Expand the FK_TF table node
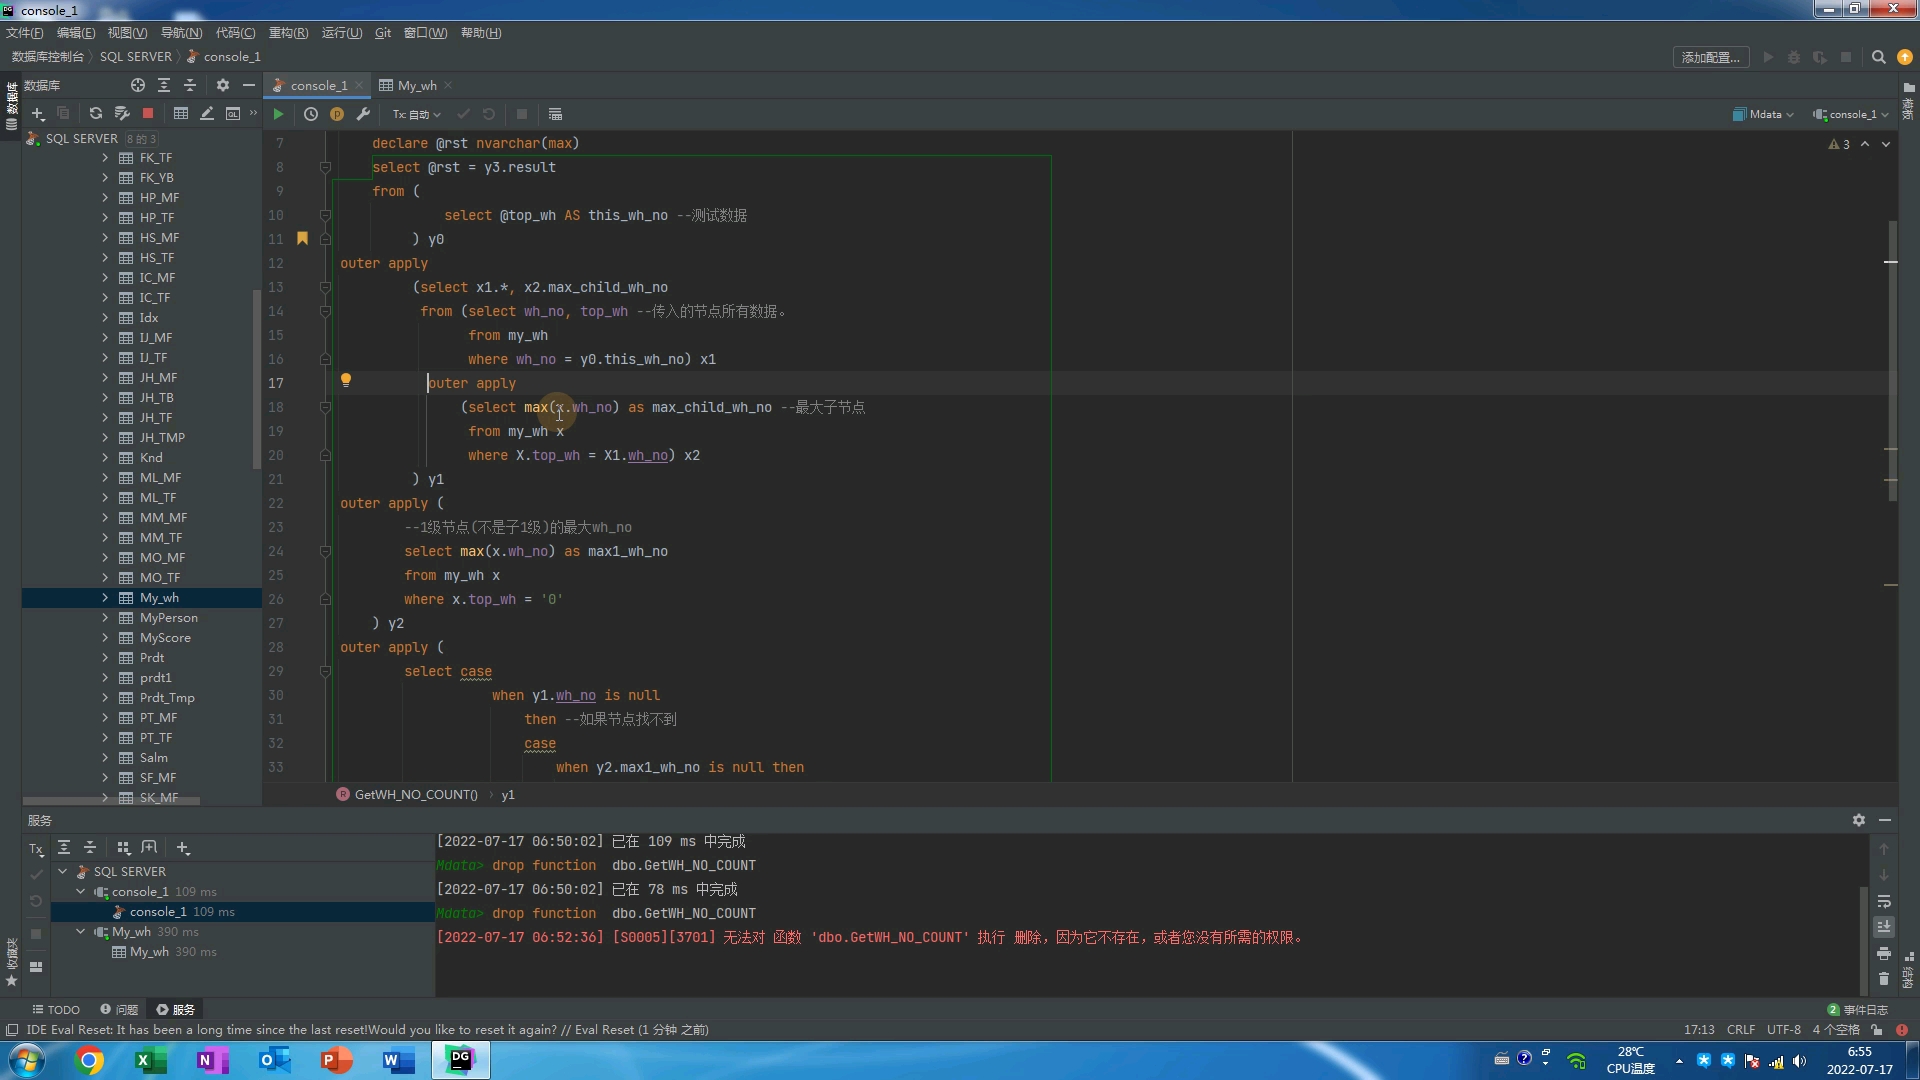Image resolution: width=1920 pixels, height=1080 pixels. [x=105, y=158]
